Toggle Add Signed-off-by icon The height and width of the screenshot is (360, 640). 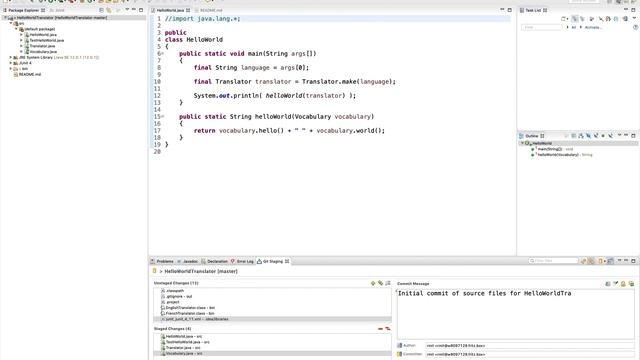click(x=616, y=284)
